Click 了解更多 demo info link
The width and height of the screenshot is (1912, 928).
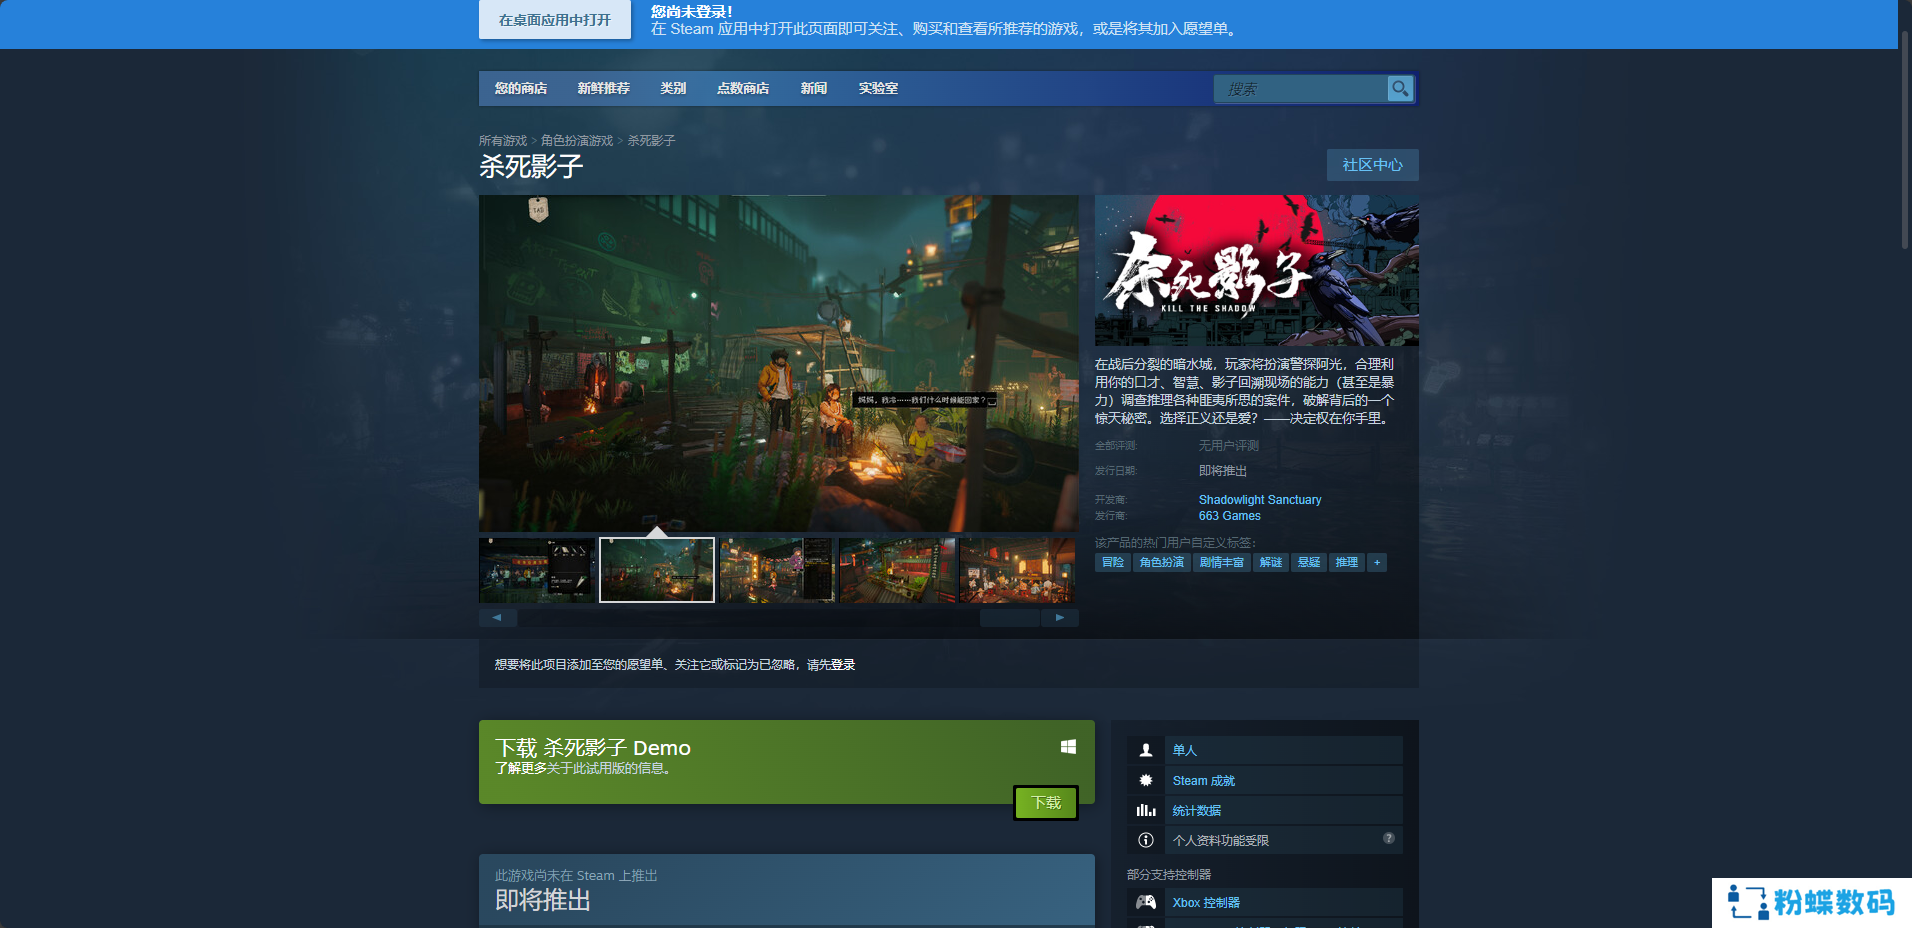pyautogui.click(x=521, y=768)
